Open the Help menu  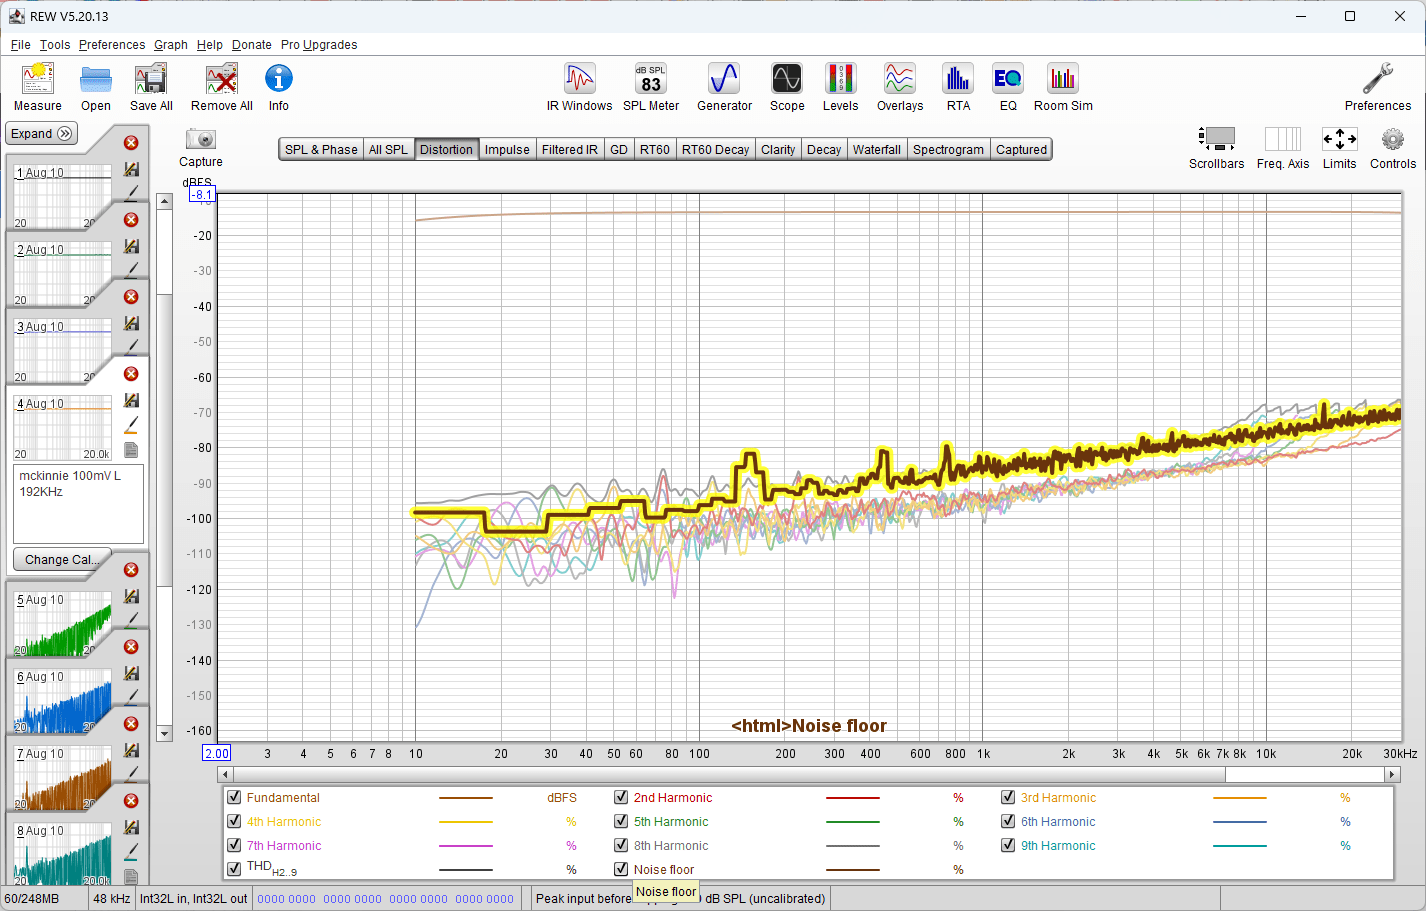[x=210, y=45]
